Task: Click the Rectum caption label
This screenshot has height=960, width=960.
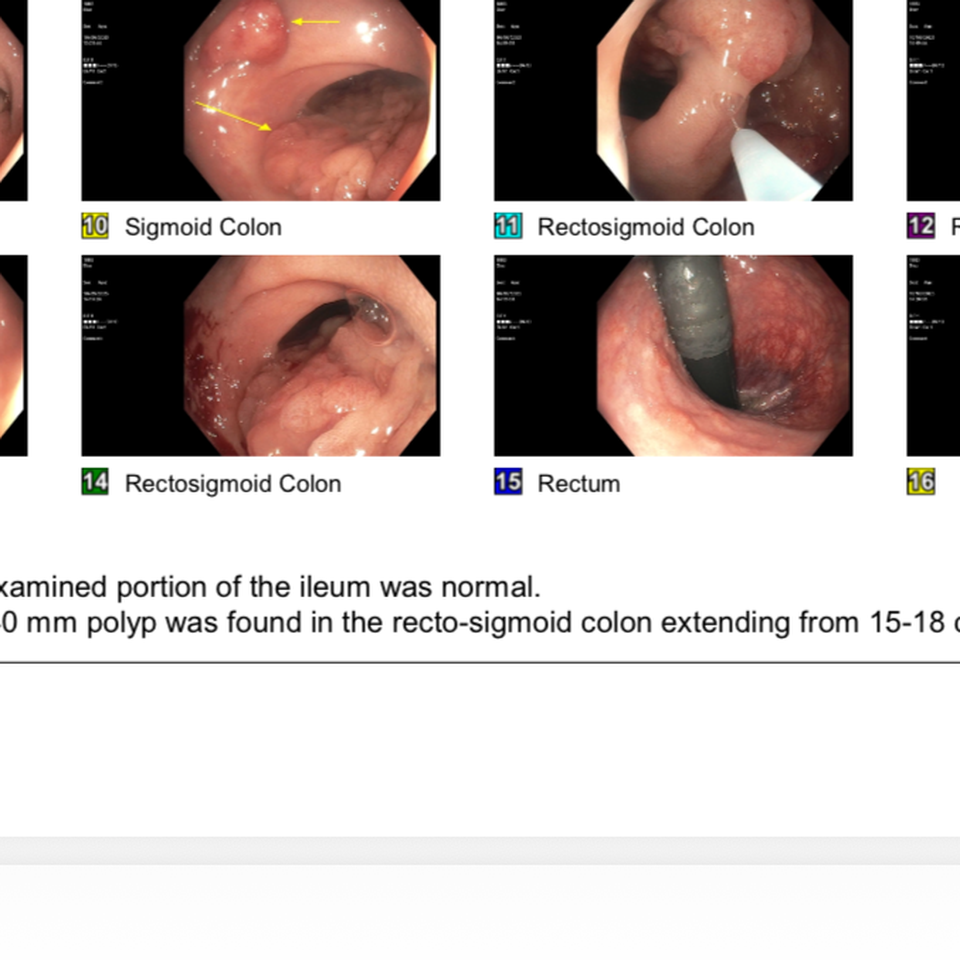Action: point(579,484)
